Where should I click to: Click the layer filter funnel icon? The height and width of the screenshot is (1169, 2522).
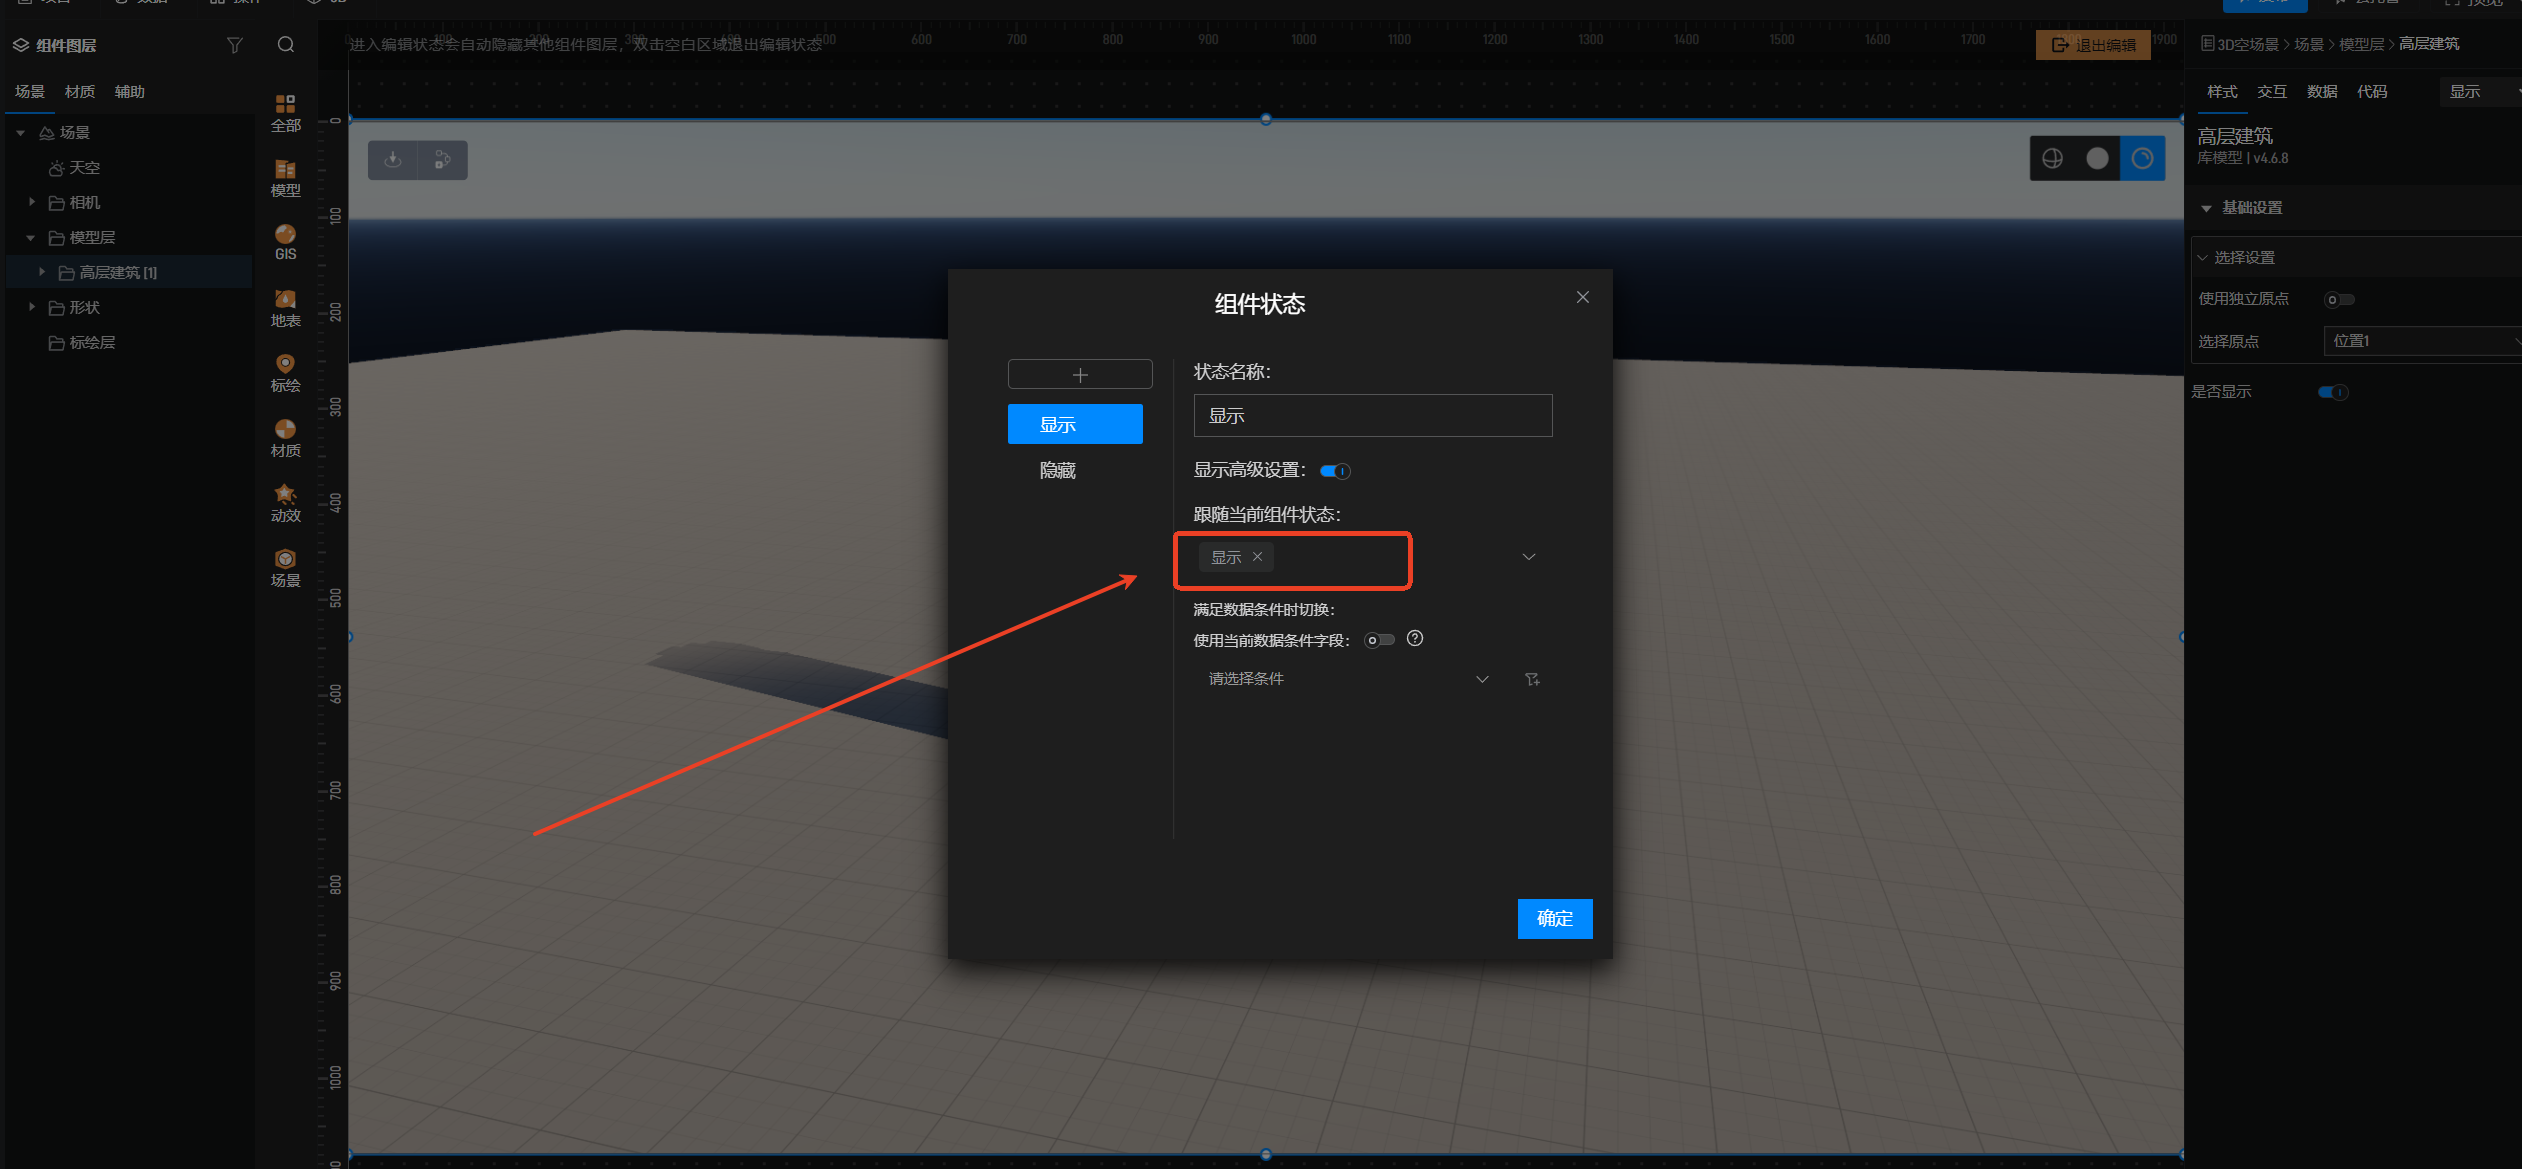[x=235, y=45]
